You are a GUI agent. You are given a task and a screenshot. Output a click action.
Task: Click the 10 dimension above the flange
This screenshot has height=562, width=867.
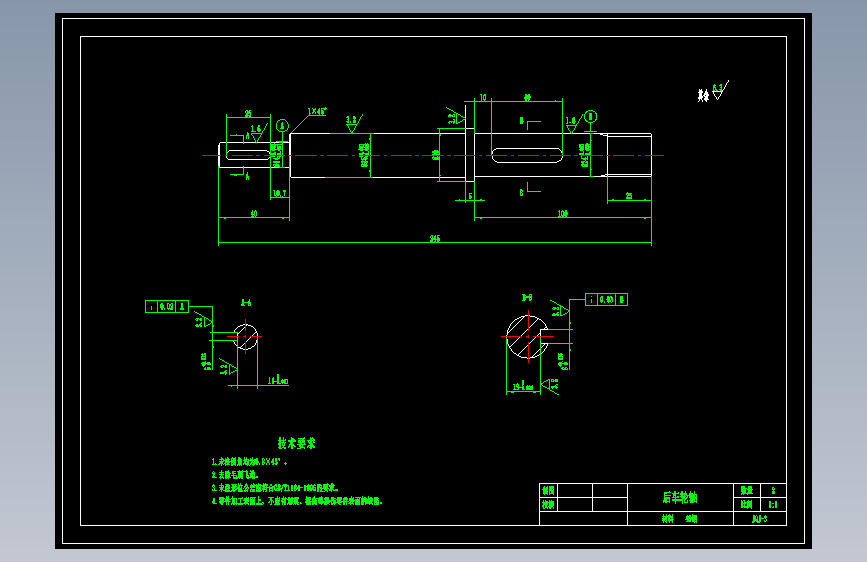(x=483, y=98)
